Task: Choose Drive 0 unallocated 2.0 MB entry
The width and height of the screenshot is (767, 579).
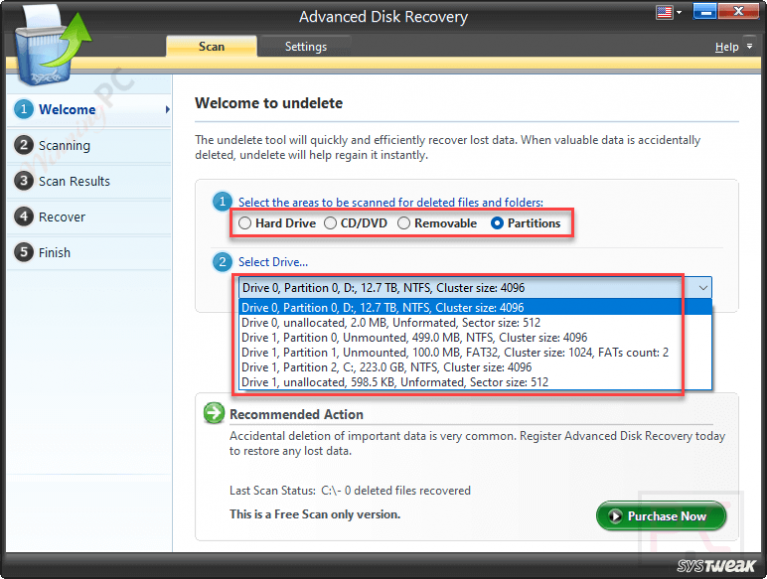Action: click(x=474, y=323)
